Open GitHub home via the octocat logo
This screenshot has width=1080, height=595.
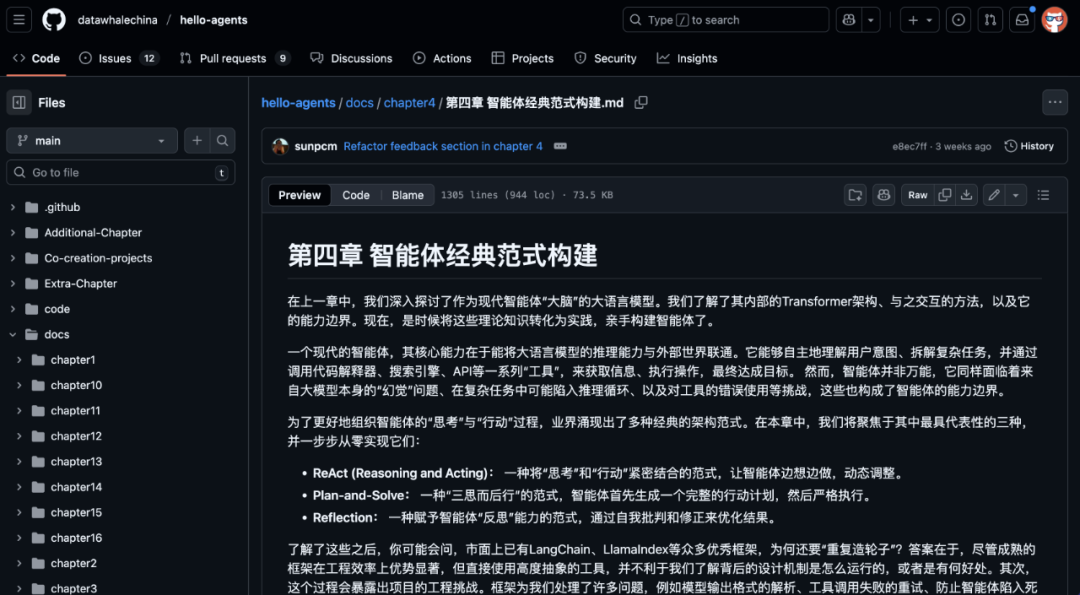click(x=53, y=19)
